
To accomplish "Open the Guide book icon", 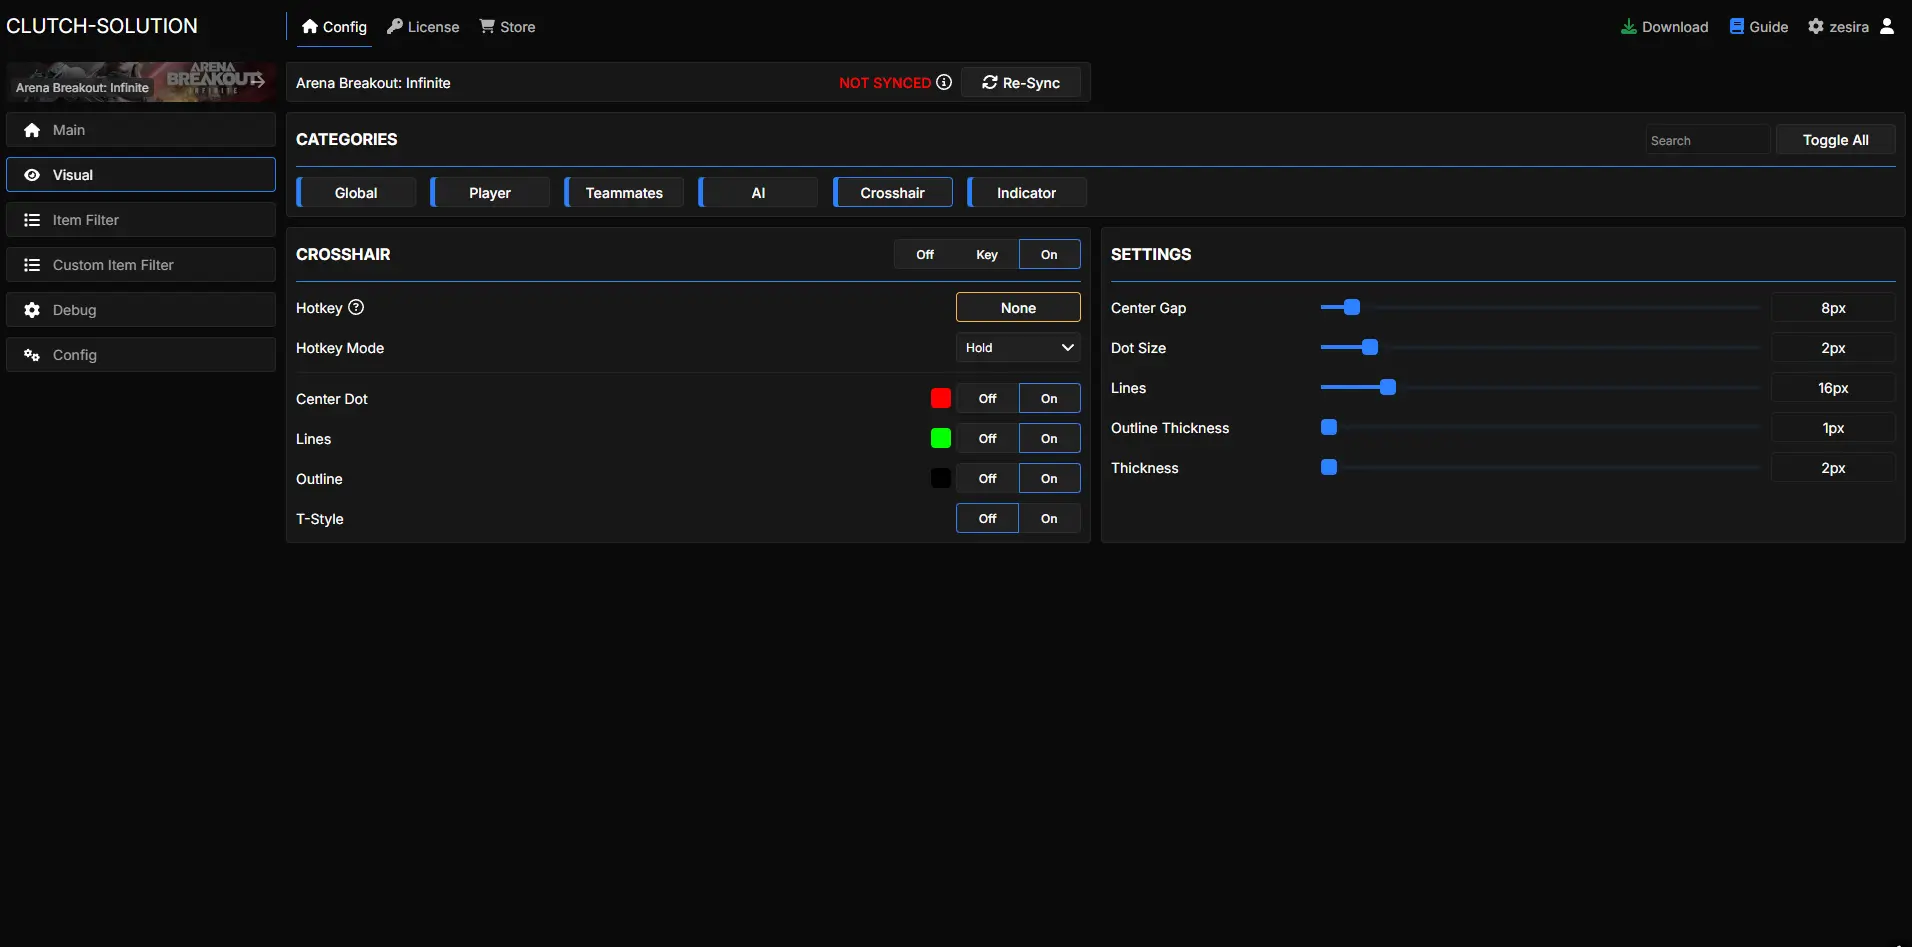I will tap(1737, 27).
